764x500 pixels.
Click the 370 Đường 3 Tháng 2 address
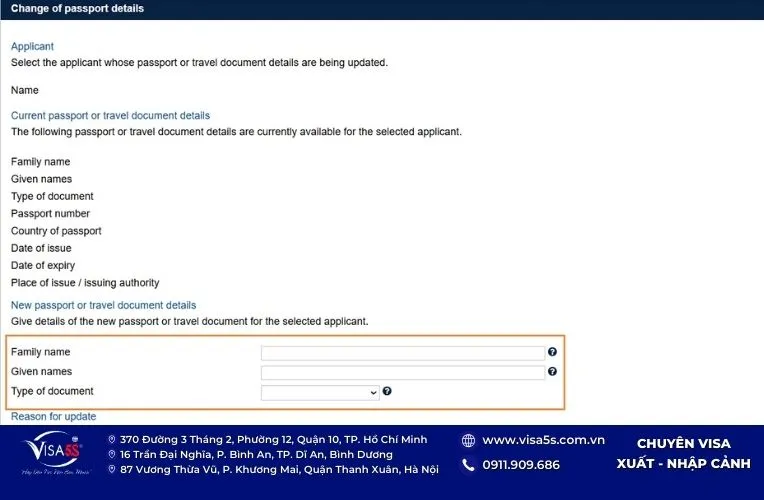pos(273,440)
